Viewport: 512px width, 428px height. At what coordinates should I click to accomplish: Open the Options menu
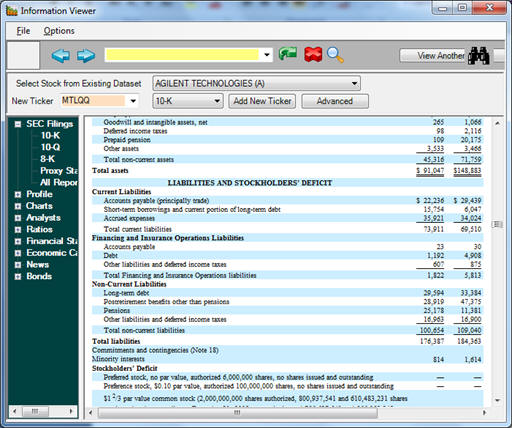tap(59, 31)
